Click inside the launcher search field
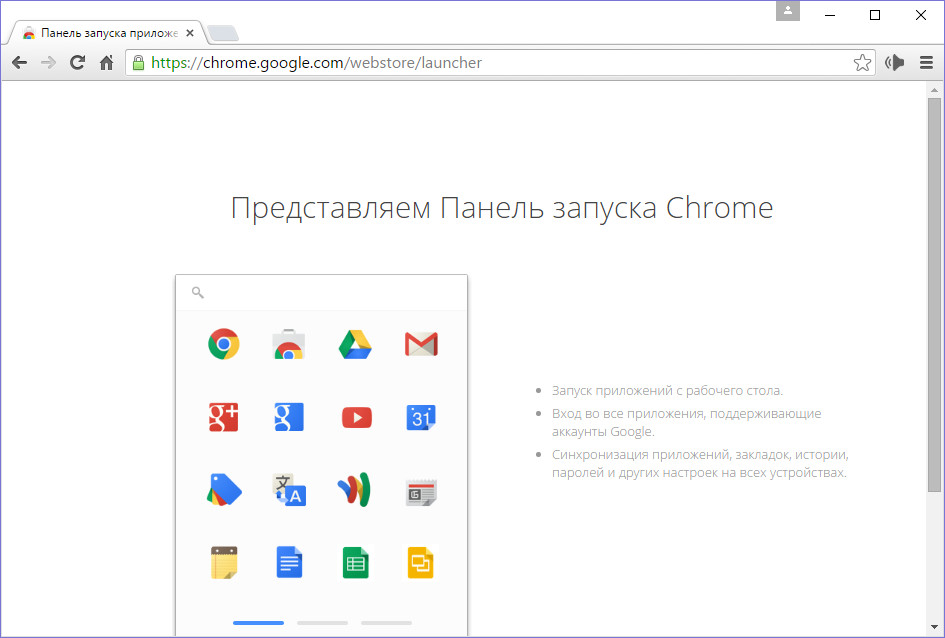 [321, 293]
